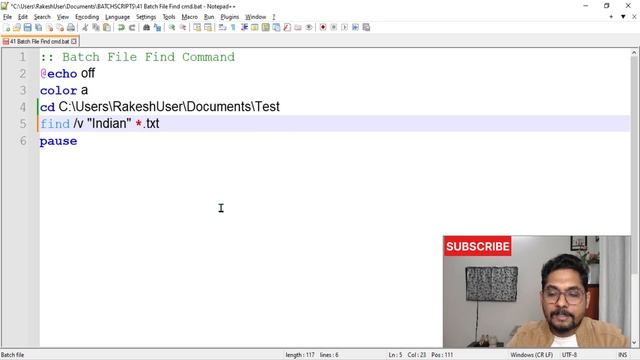Toggle synchronize vertical scrolling
640x360 pixels.
click(197, 27)
